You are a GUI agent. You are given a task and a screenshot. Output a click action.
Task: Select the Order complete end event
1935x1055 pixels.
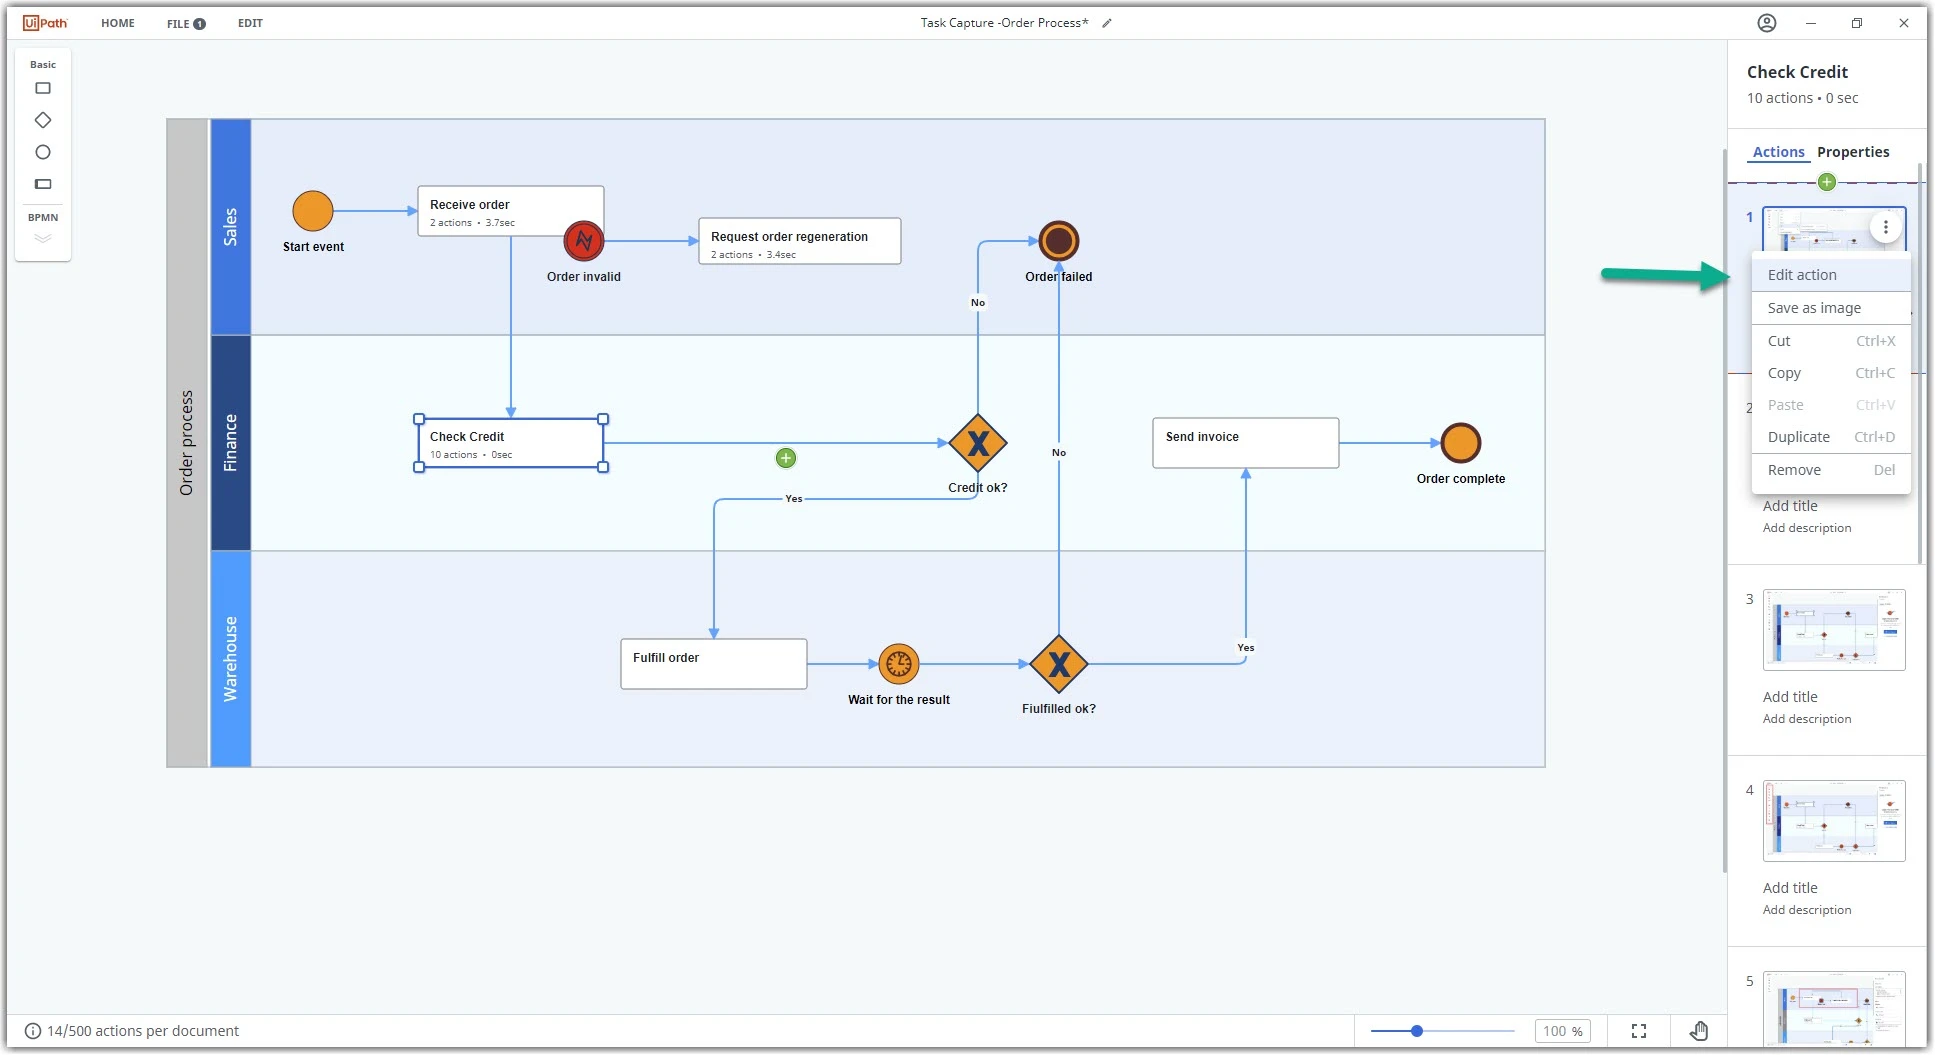[x=1461, y=443]
